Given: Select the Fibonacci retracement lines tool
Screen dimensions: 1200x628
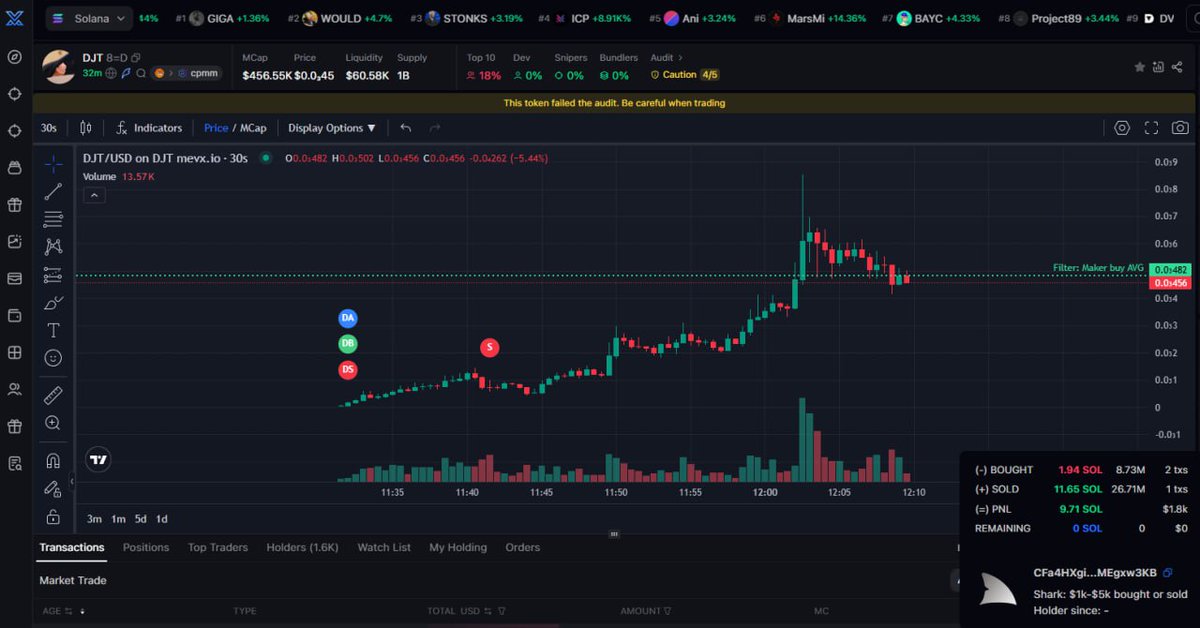Looking at the screenshot, I should click(x=53, y=220).
